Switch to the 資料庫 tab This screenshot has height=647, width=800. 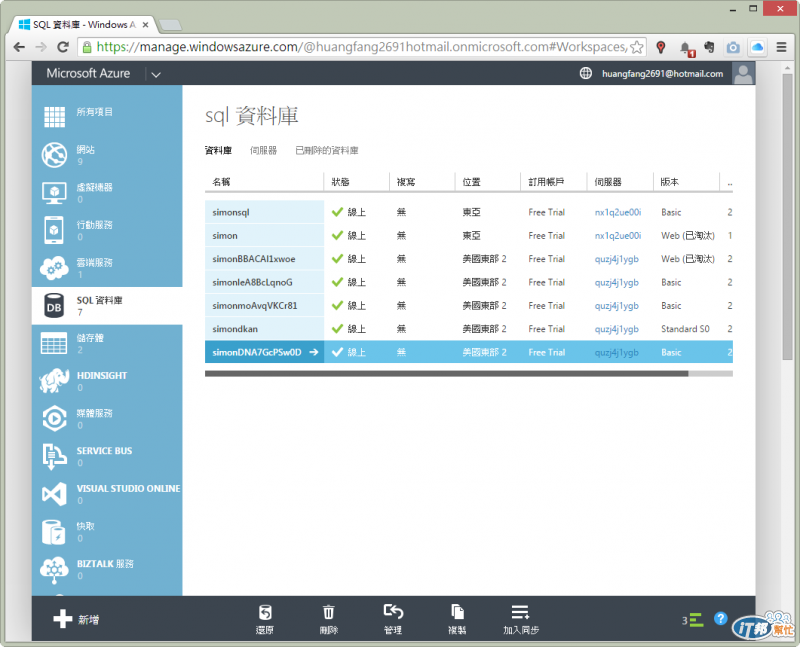click(218, 151)
